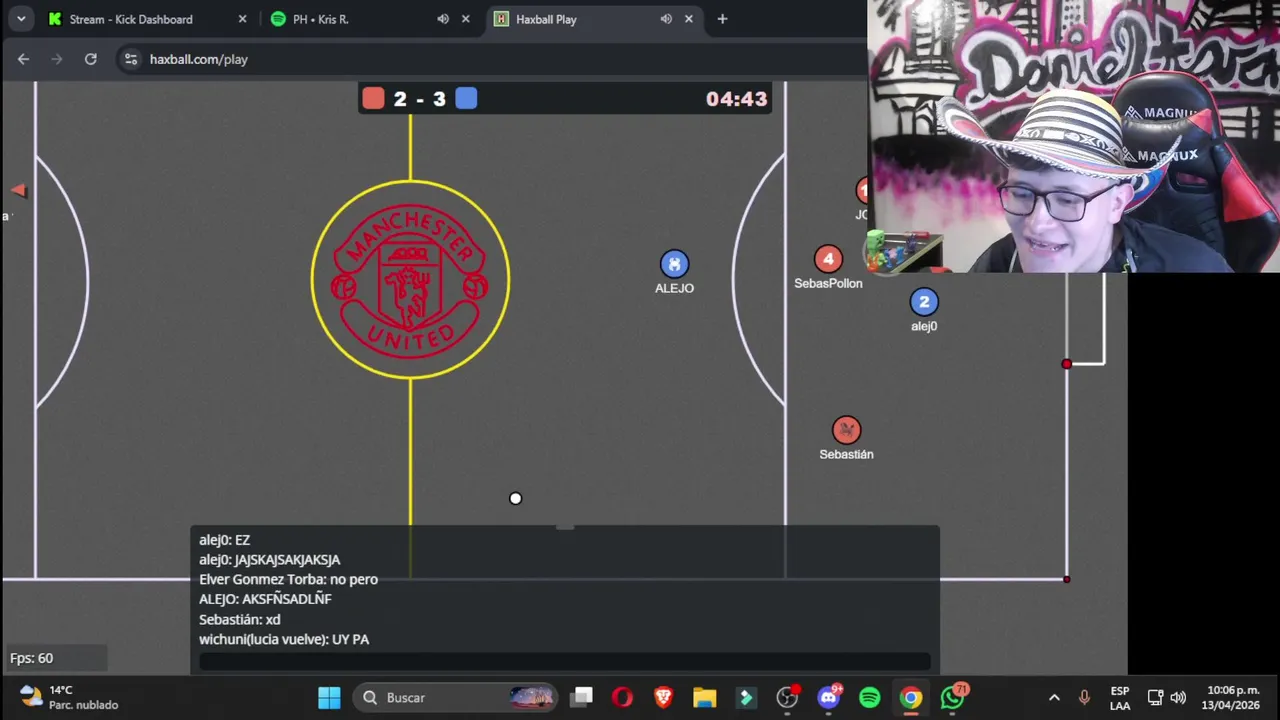Image resolution: width=1280 pixels, height=720 pixels.
Task: Click the microphone tray icon
Action: (x=1084, y=697)
